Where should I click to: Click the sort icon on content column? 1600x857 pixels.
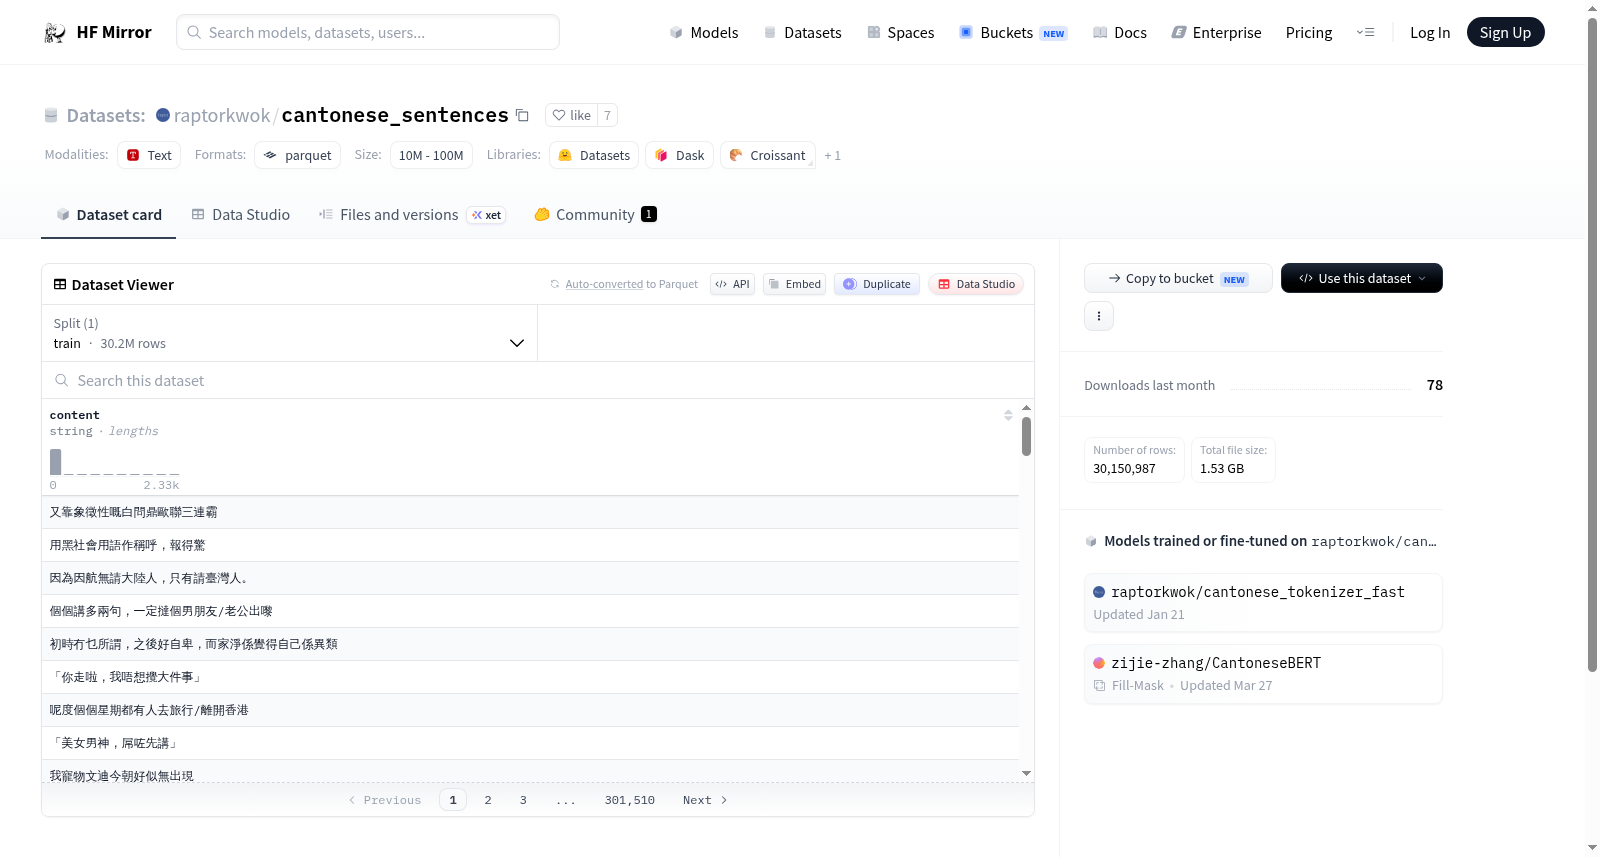(x=1008, y=415)
